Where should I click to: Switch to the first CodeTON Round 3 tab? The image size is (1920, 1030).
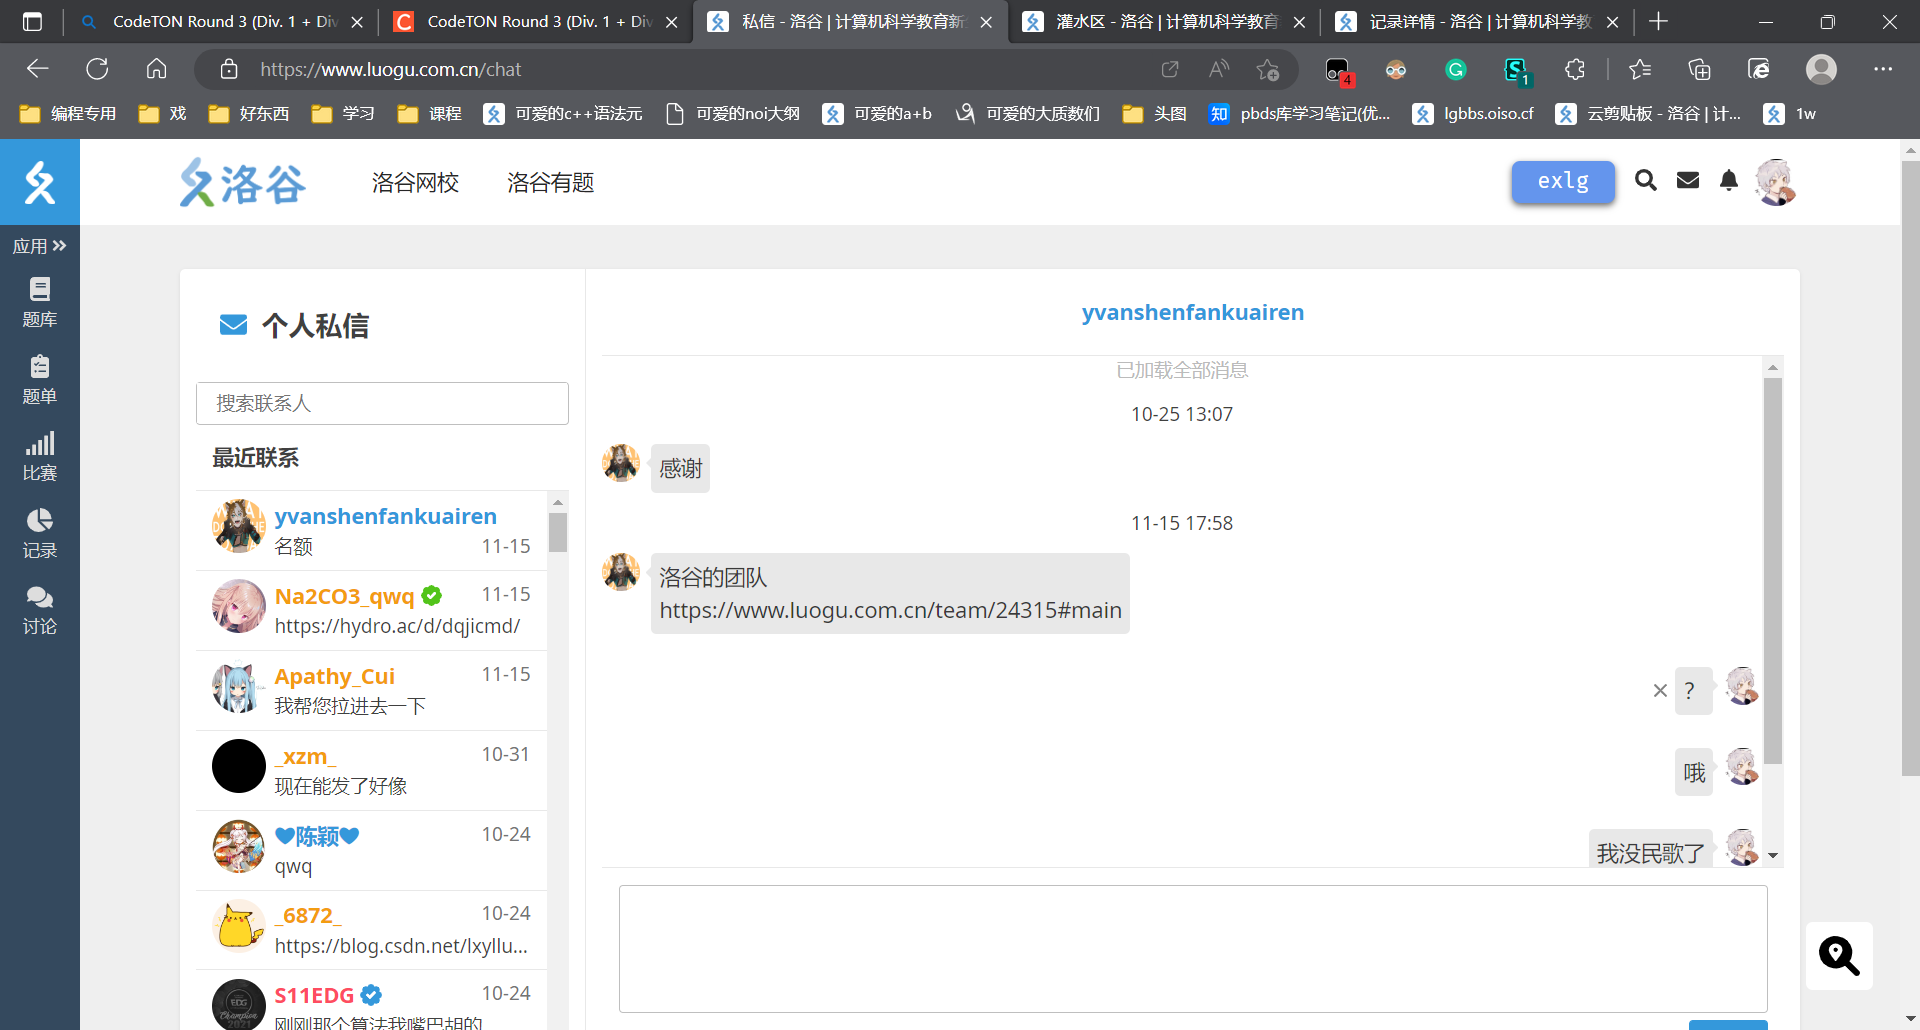coord(222,22)
